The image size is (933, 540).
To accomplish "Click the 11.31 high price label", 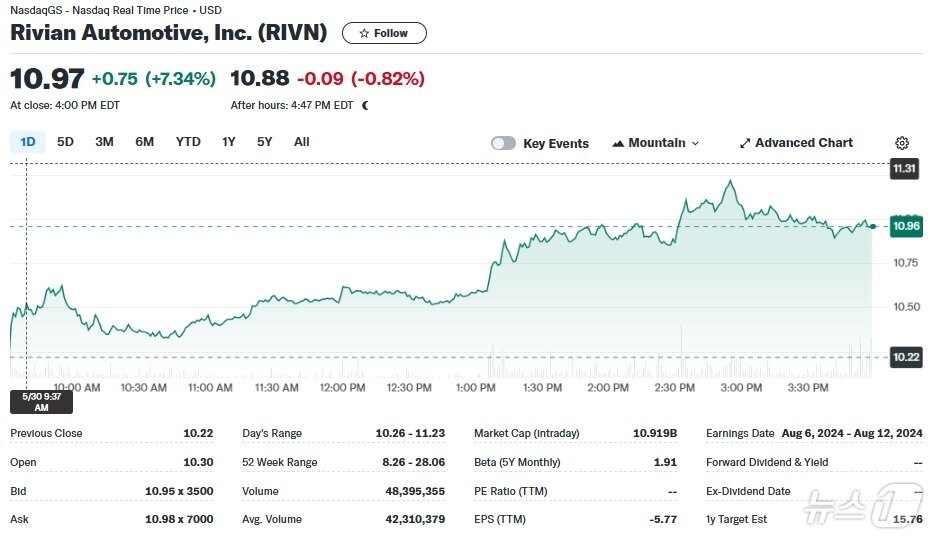I will pos(905,169).
